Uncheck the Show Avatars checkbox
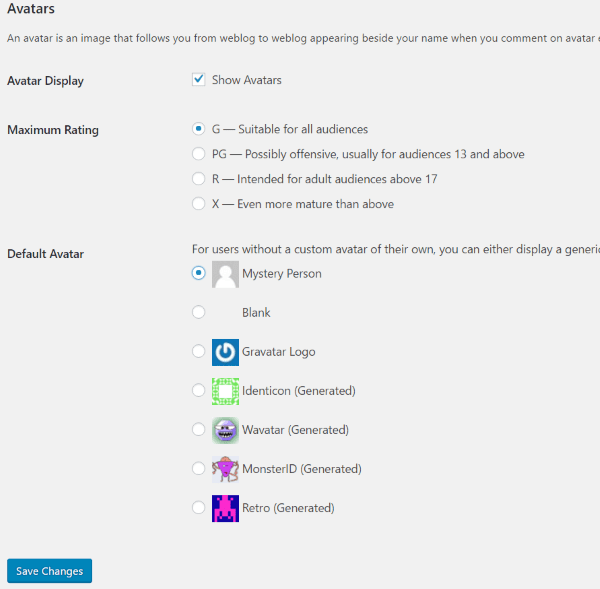Image resolution: width=600 pixels, height=589 pixels. pos(199,80)
